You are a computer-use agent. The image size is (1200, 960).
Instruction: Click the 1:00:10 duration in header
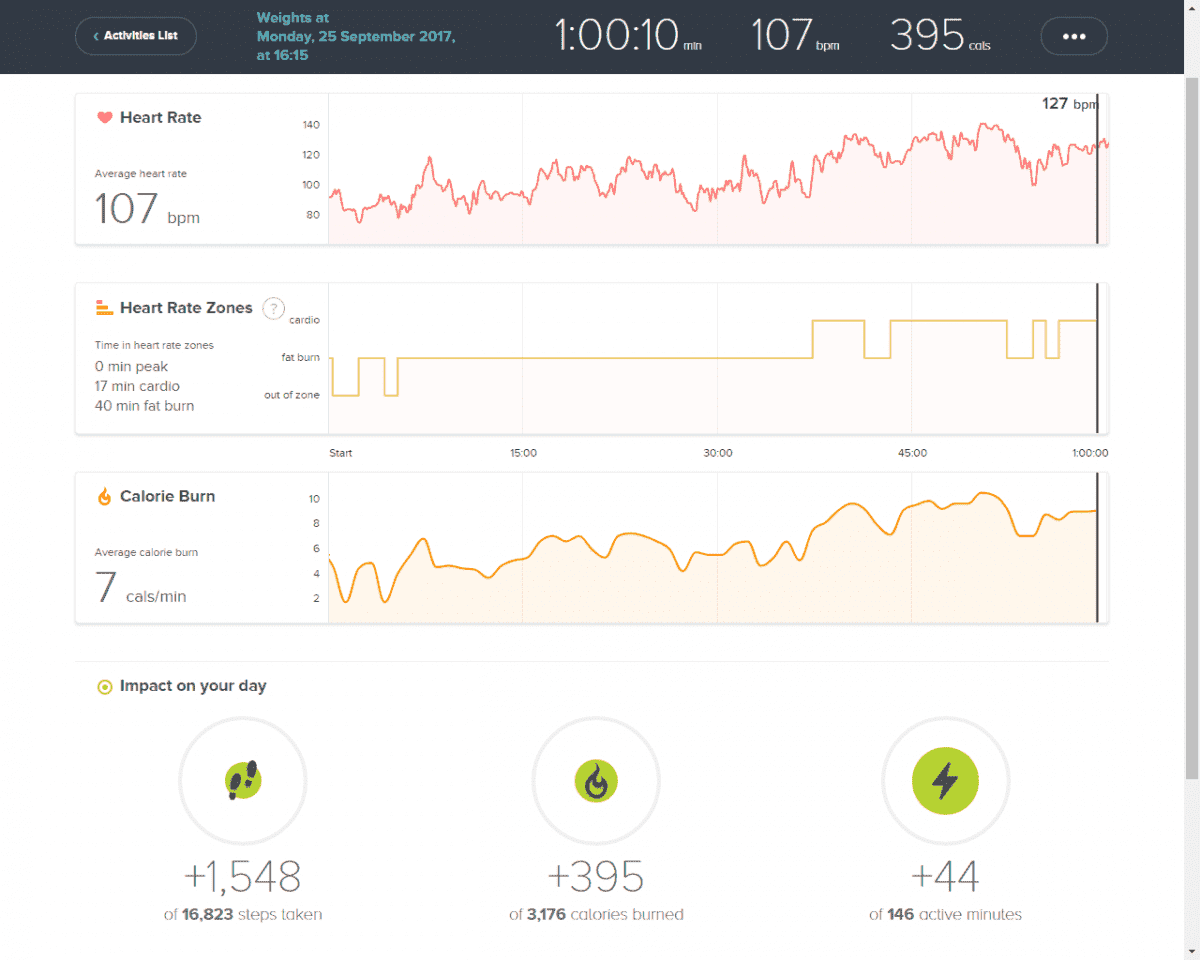pyautogui.click(x=618, y=36)
